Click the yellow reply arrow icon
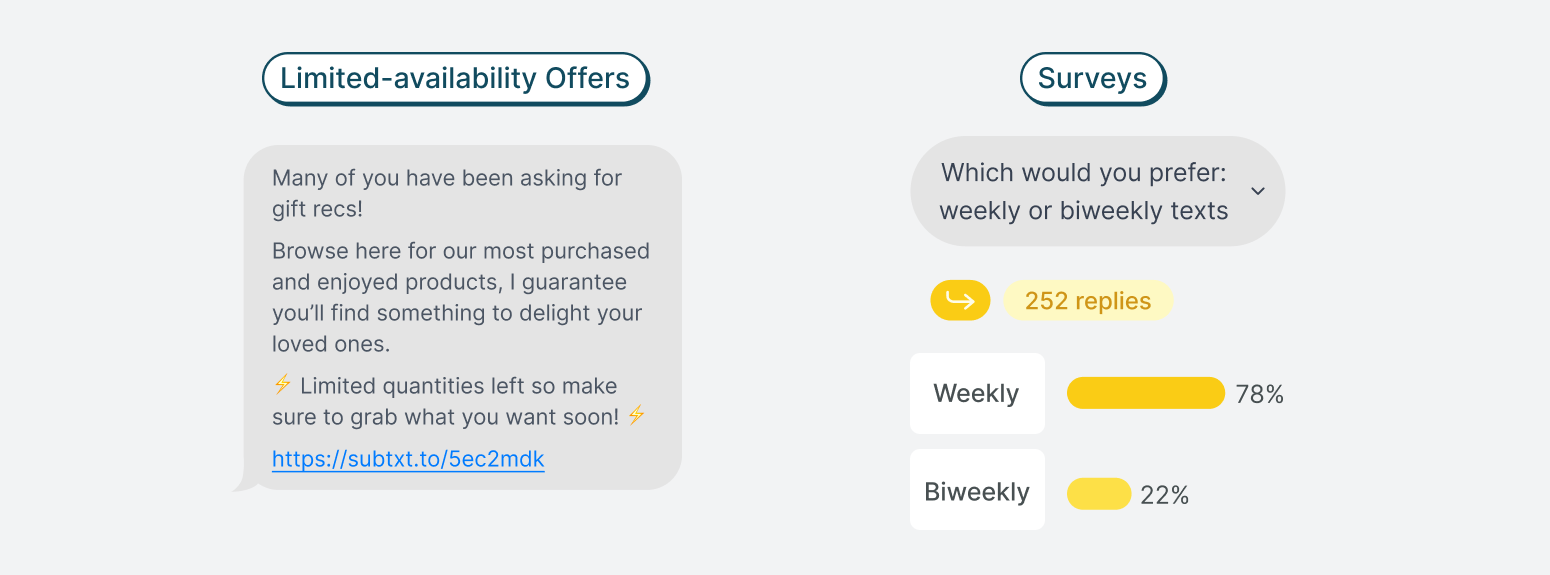Viewport: 1550px width, 575px height. [960, 300]
